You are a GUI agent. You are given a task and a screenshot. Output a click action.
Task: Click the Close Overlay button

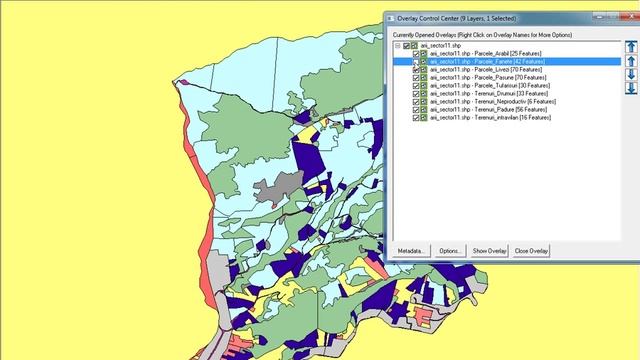(531, 251)
